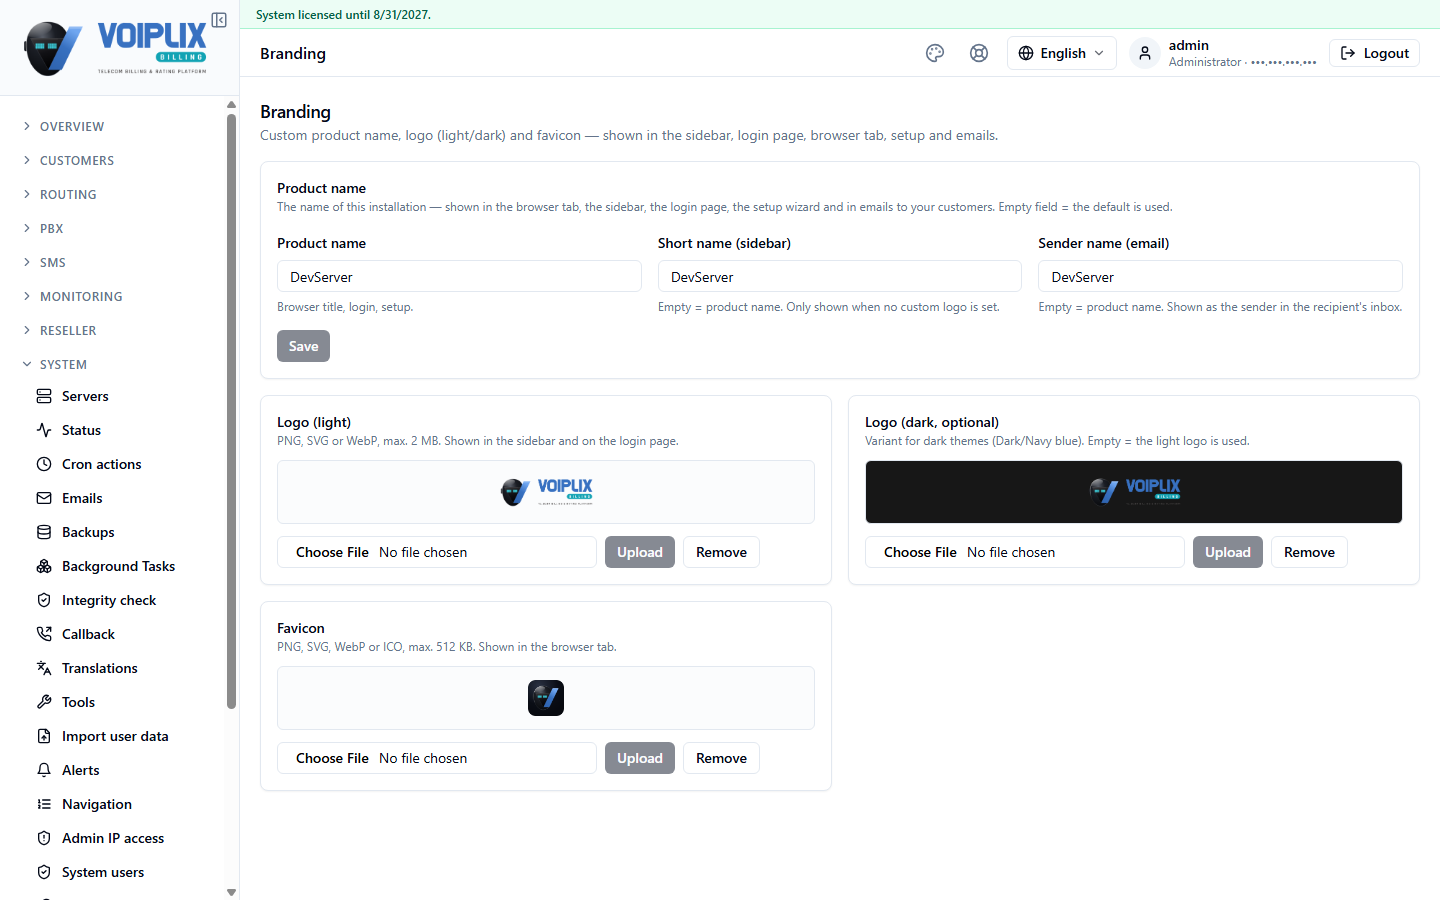Go to Cron actions
The width and height of the screenshot is (1440, 900).
101,464
